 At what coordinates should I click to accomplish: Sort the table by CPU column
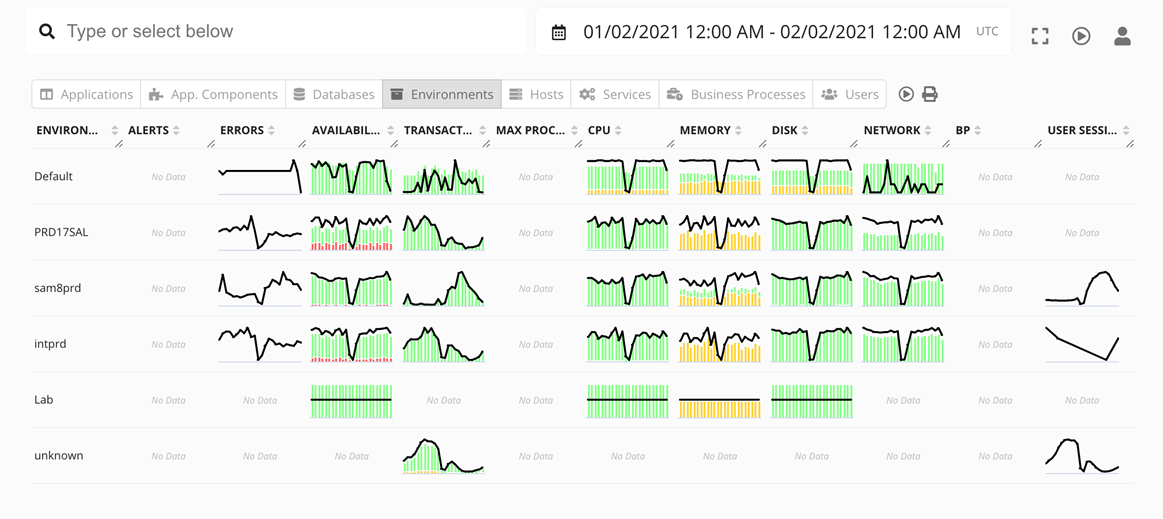618,131
